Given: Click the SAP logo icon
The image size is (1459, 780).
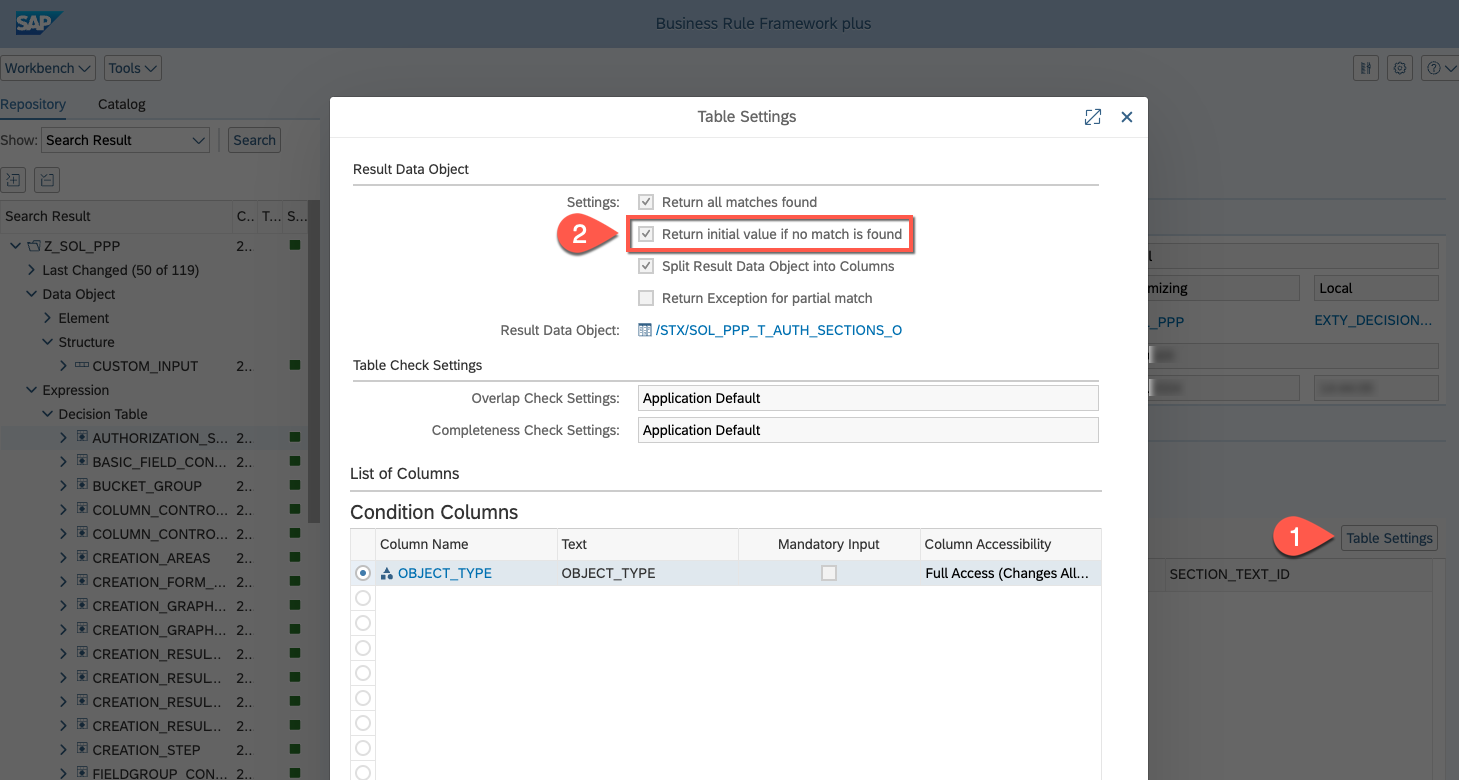Looking at the screenshot, I should pos(39,23).
